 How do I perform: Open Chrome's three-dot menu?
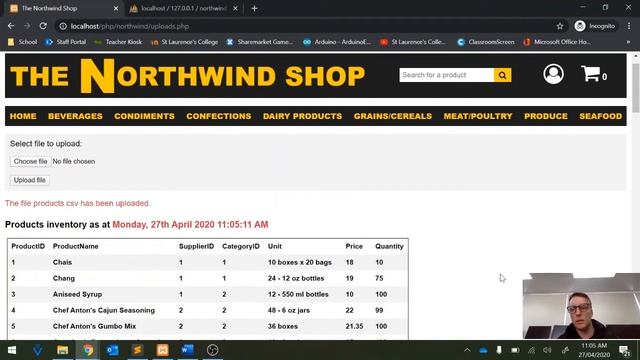(629, 26)
